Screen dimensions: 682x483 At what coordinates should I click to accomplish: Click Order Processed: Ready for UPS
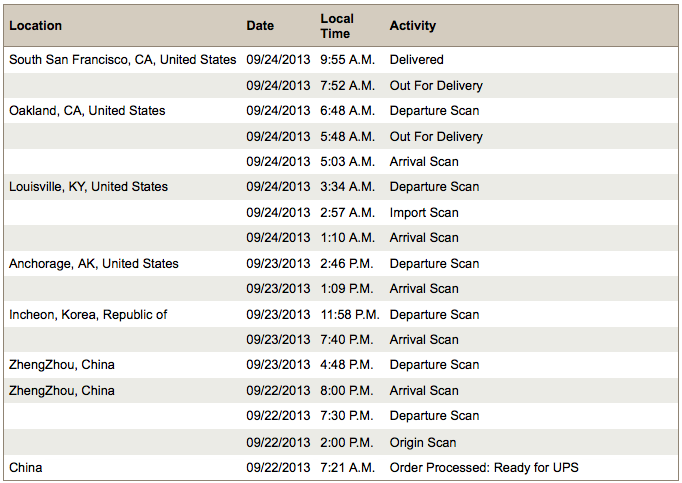[484, 467]
